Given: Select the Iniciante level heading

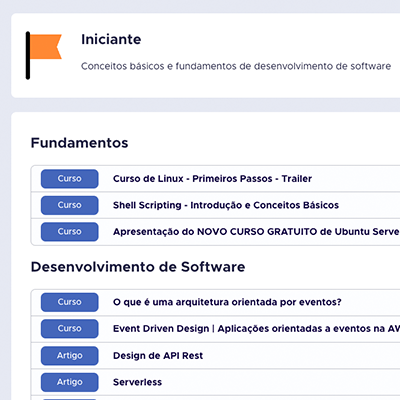Looking at the screenshot, I should click(111, 39).
